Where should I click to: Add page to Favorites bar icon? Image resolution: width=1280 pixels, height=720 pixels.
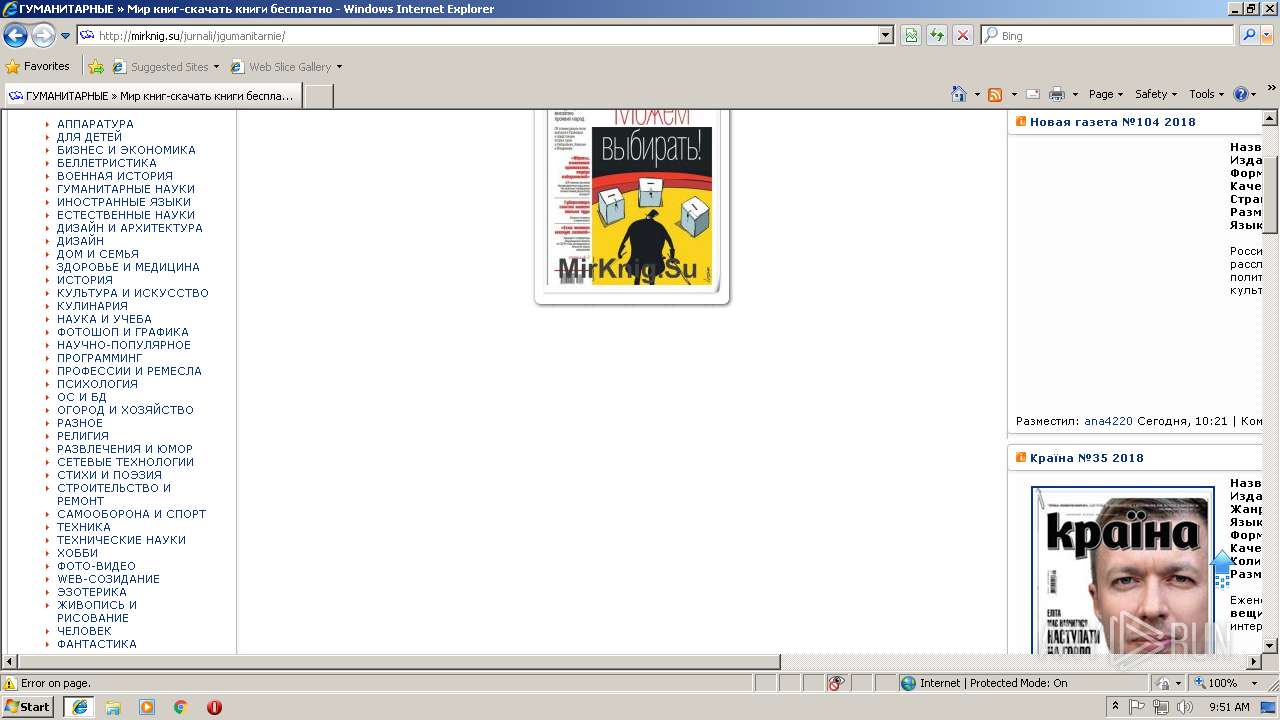[96, 67]
